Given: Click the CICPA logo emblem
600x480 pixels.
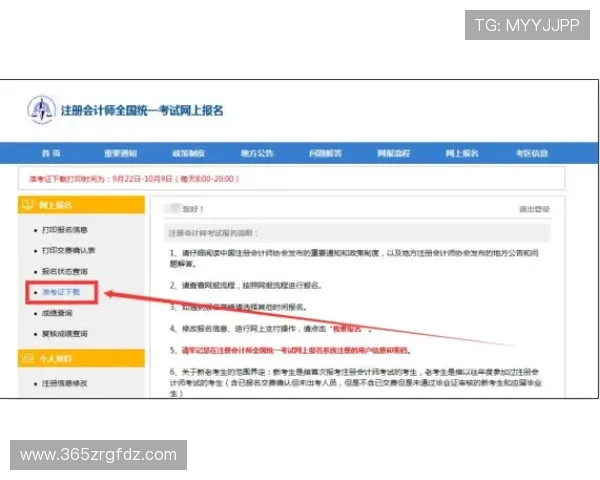Looking at the screenshot, I should click(x=42, y=110).
